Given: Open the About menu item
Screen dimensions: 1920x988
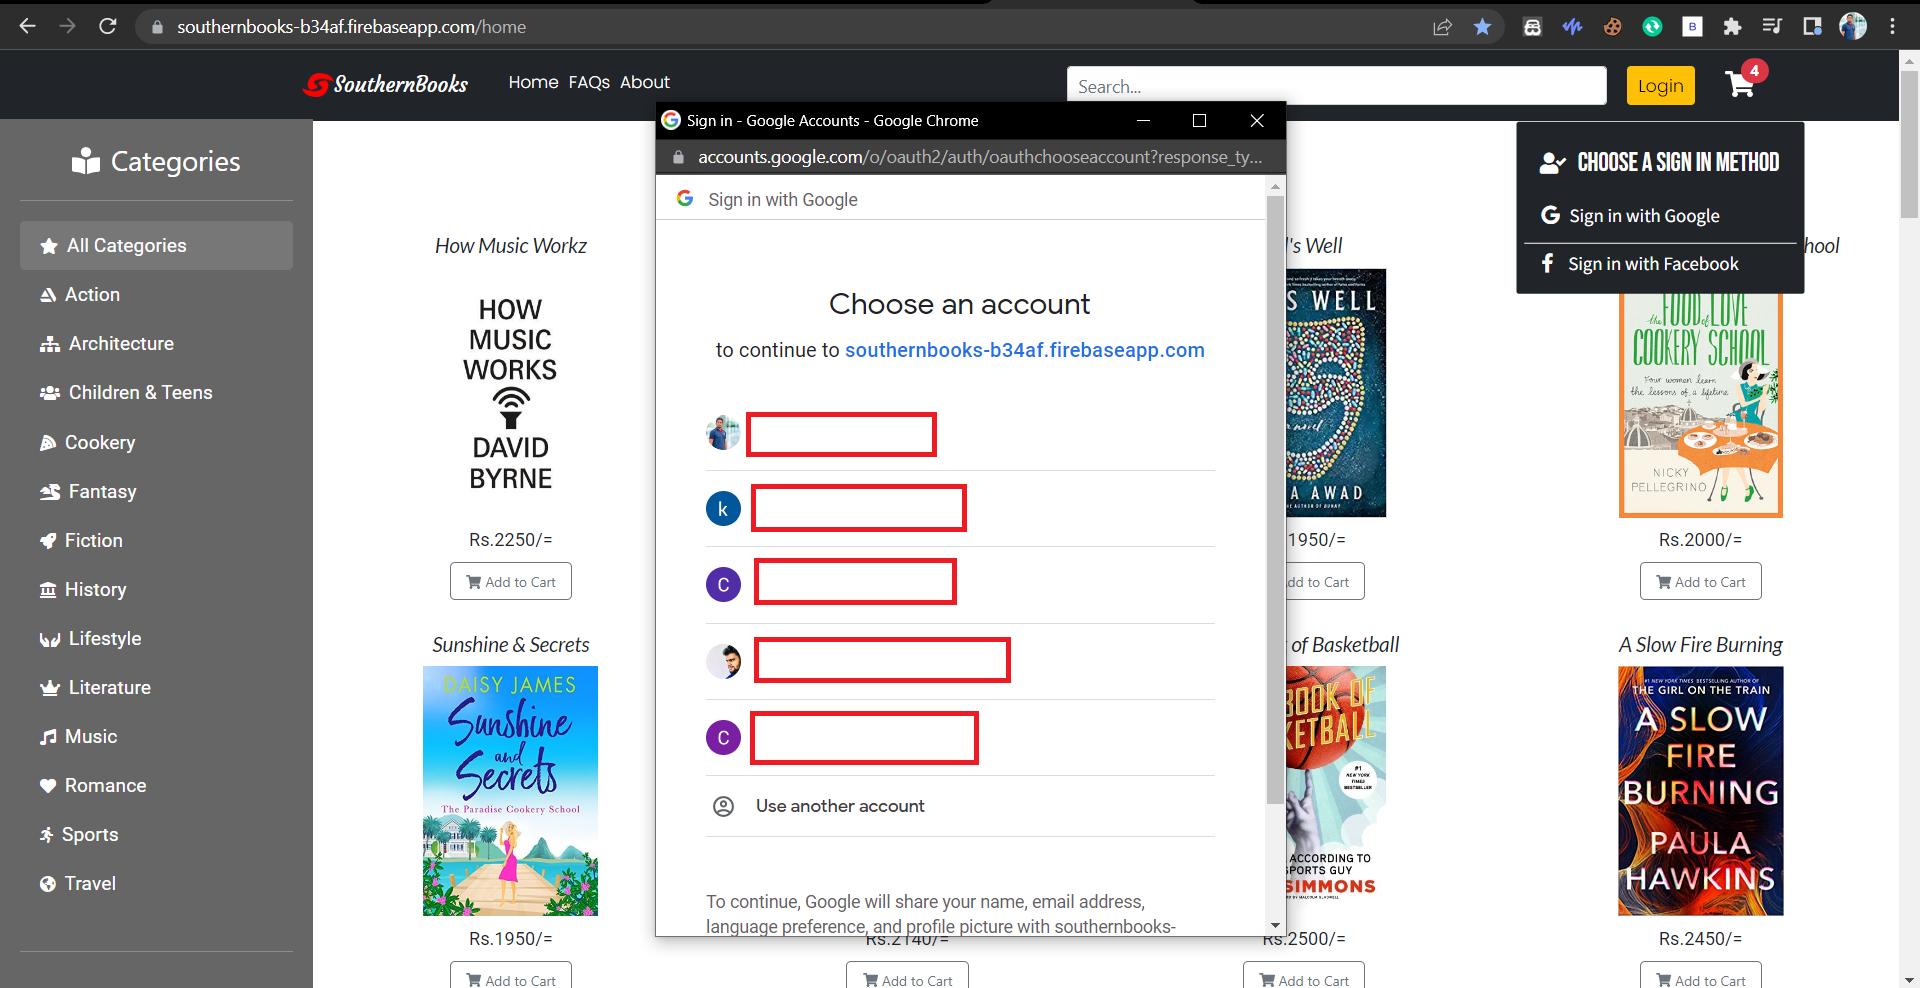Looking at the screenshot, I should [x=644, y=82].
